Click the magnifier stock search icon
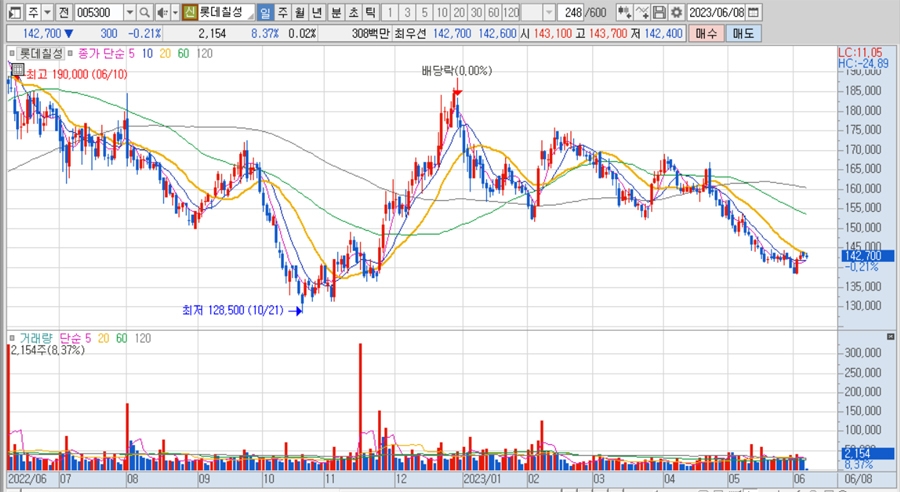The image size is (900, 492). [x=145, y=12]
